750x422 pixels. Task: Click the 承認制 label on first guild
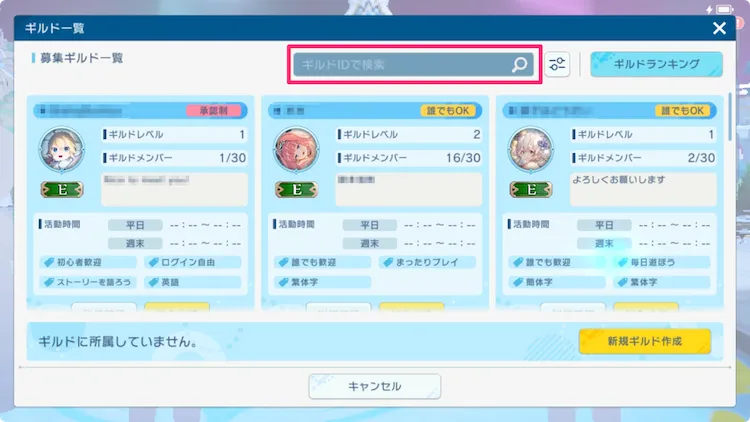(214, 111)
